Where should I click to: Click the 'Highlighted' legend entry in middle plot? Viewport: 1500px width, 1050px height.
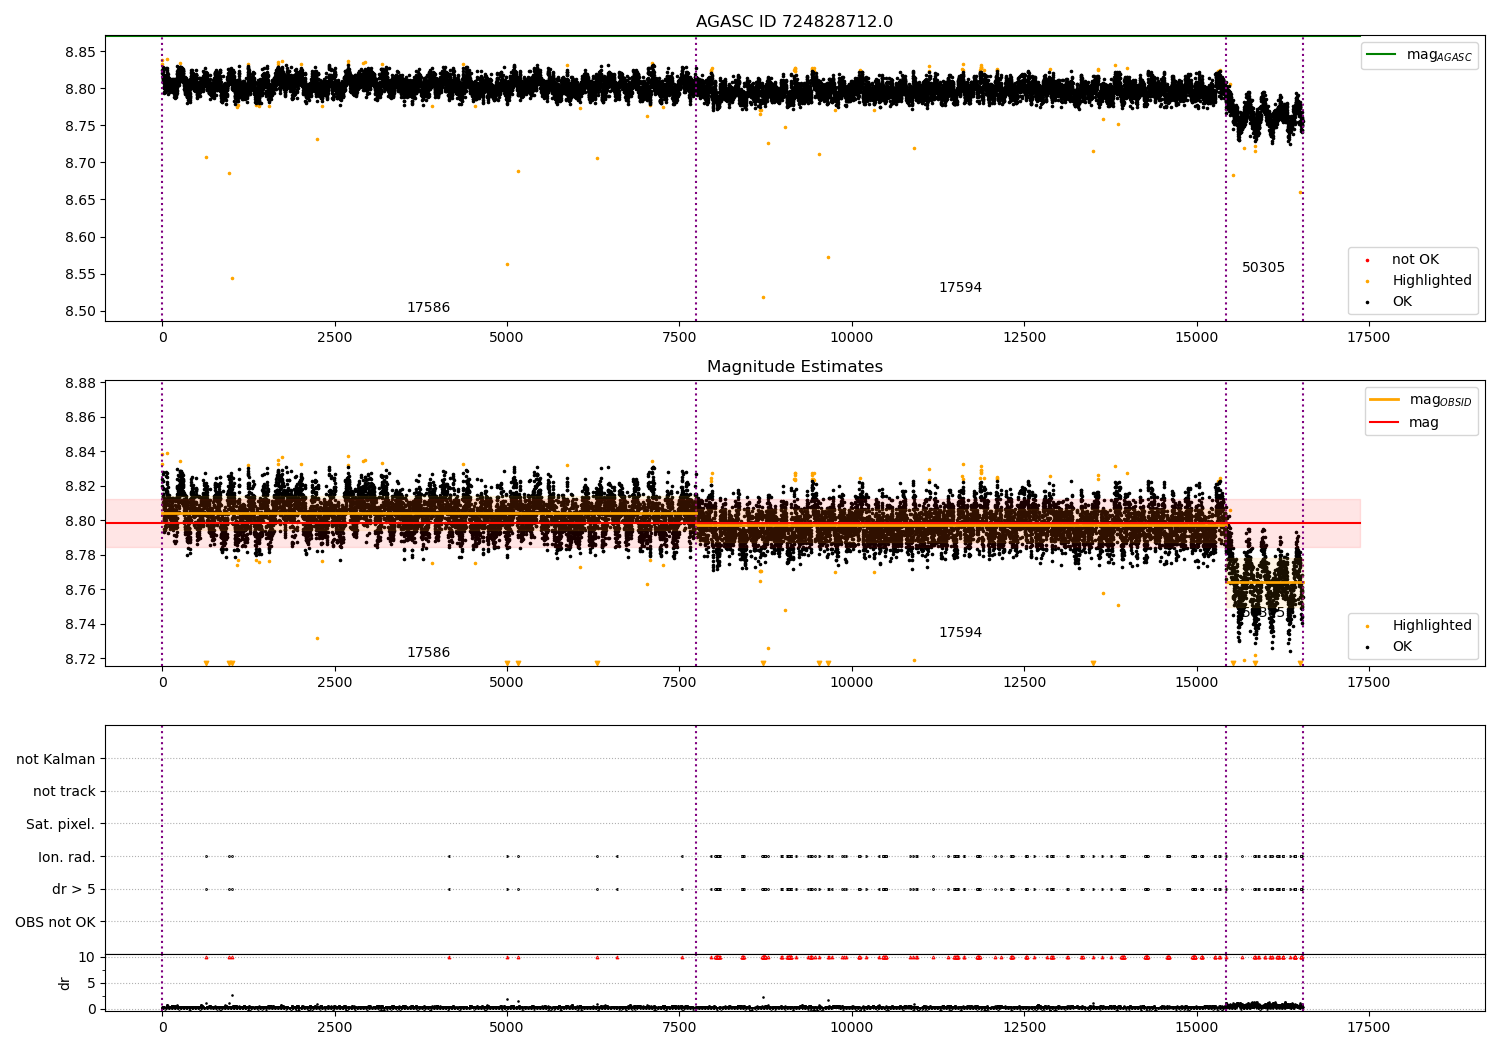(1431, 626)
